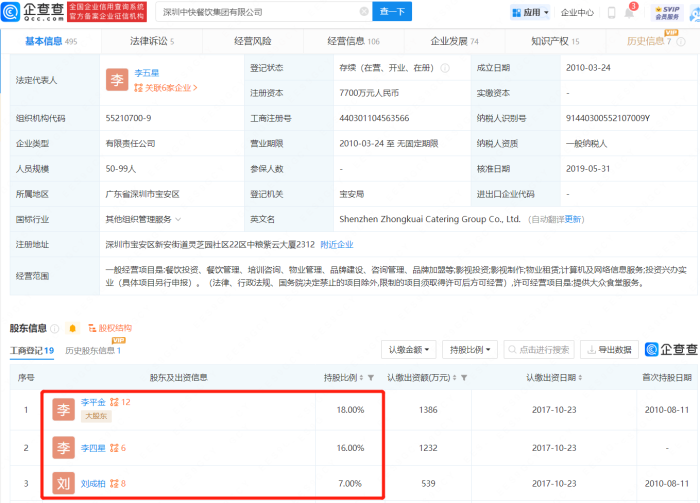Click the 1232 subscribed capital cell
The height and width of the screenshot is (503, 700).
(x=428, y=448)
